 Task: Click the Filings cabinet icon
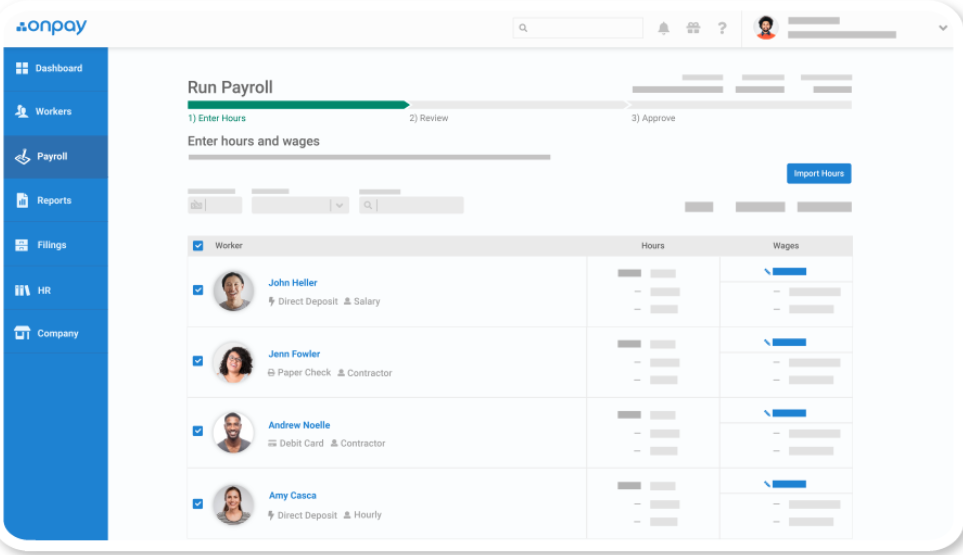(x=21, y=245)
